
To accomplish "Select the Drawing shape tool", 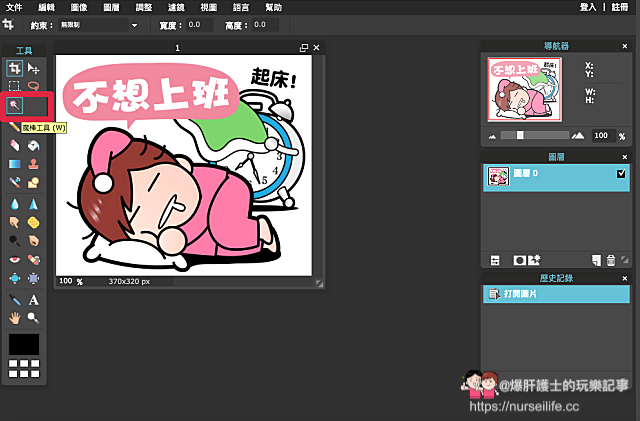I will (33, 182).
